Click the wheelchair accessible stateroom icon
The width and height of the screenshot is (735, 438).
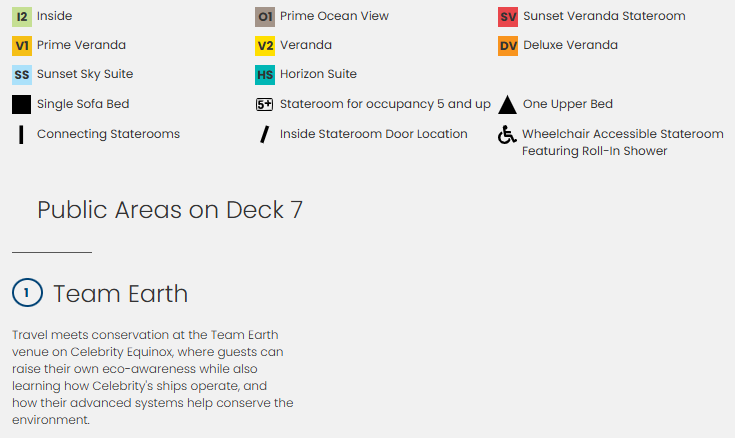[x=508, y=135]
